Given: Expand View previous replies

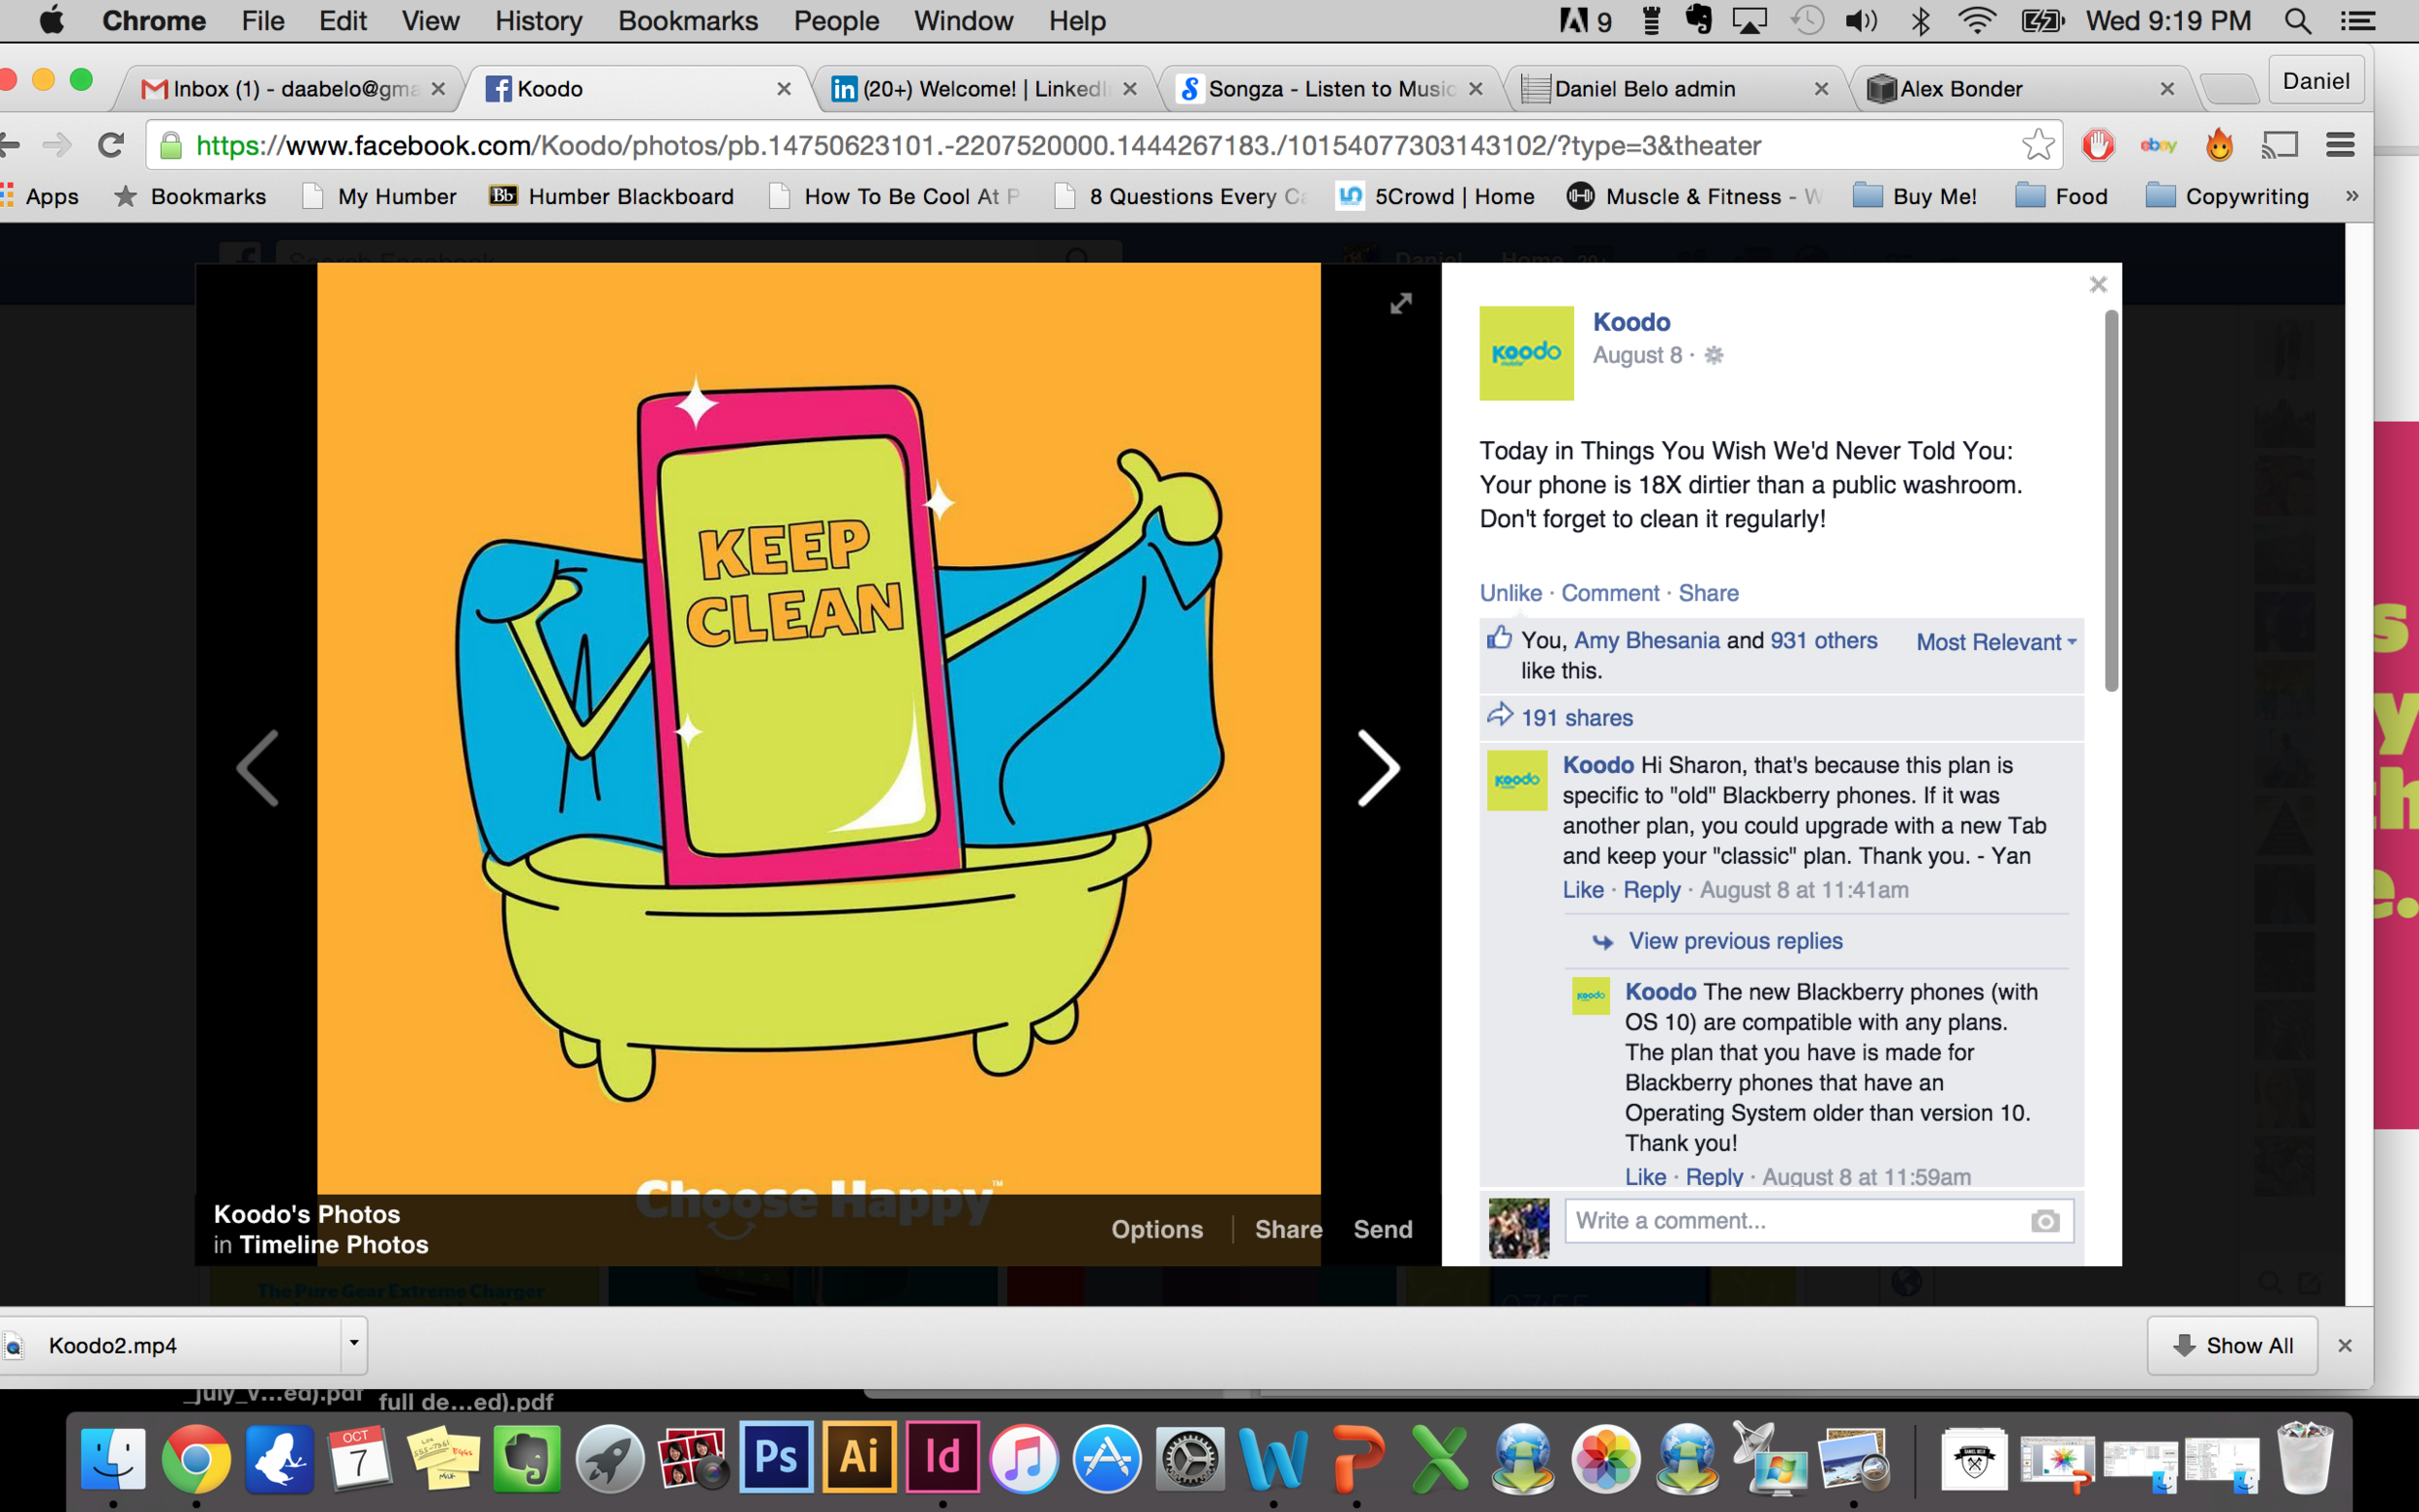Looking at the screenshot, I should pos(1735,941).
